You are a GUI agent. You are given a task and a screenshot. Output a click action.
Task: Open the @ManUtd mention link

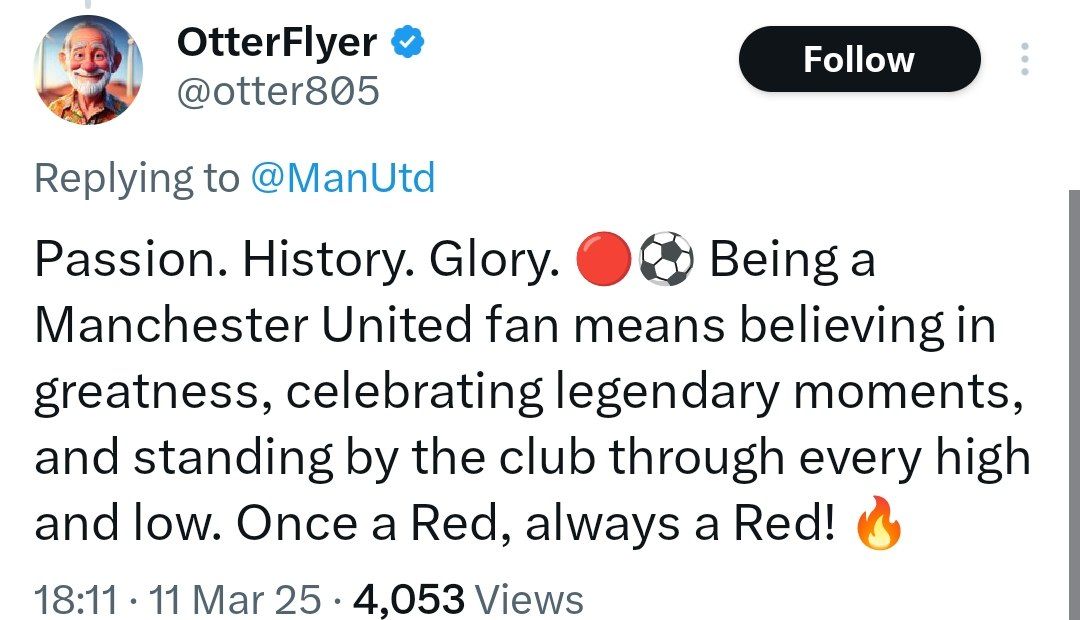[x=342, y=178]
